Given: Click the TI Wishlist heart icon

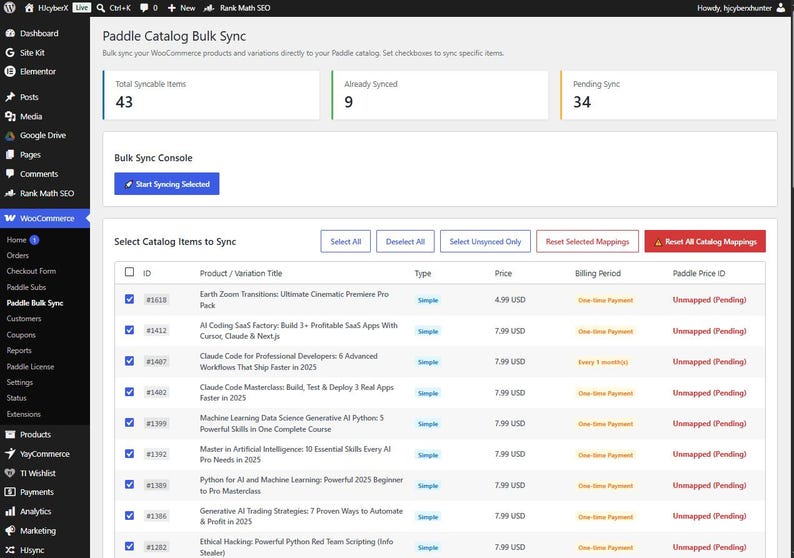Looking at the screenshot, I should (x=10, y=473).
